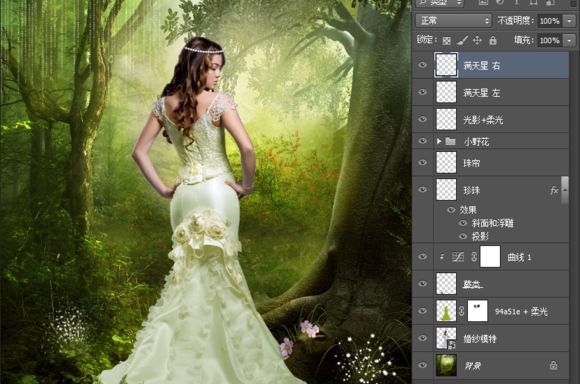Click the 珍珠 layer name
The image size is (580, 384).
(x=472, y=191)
